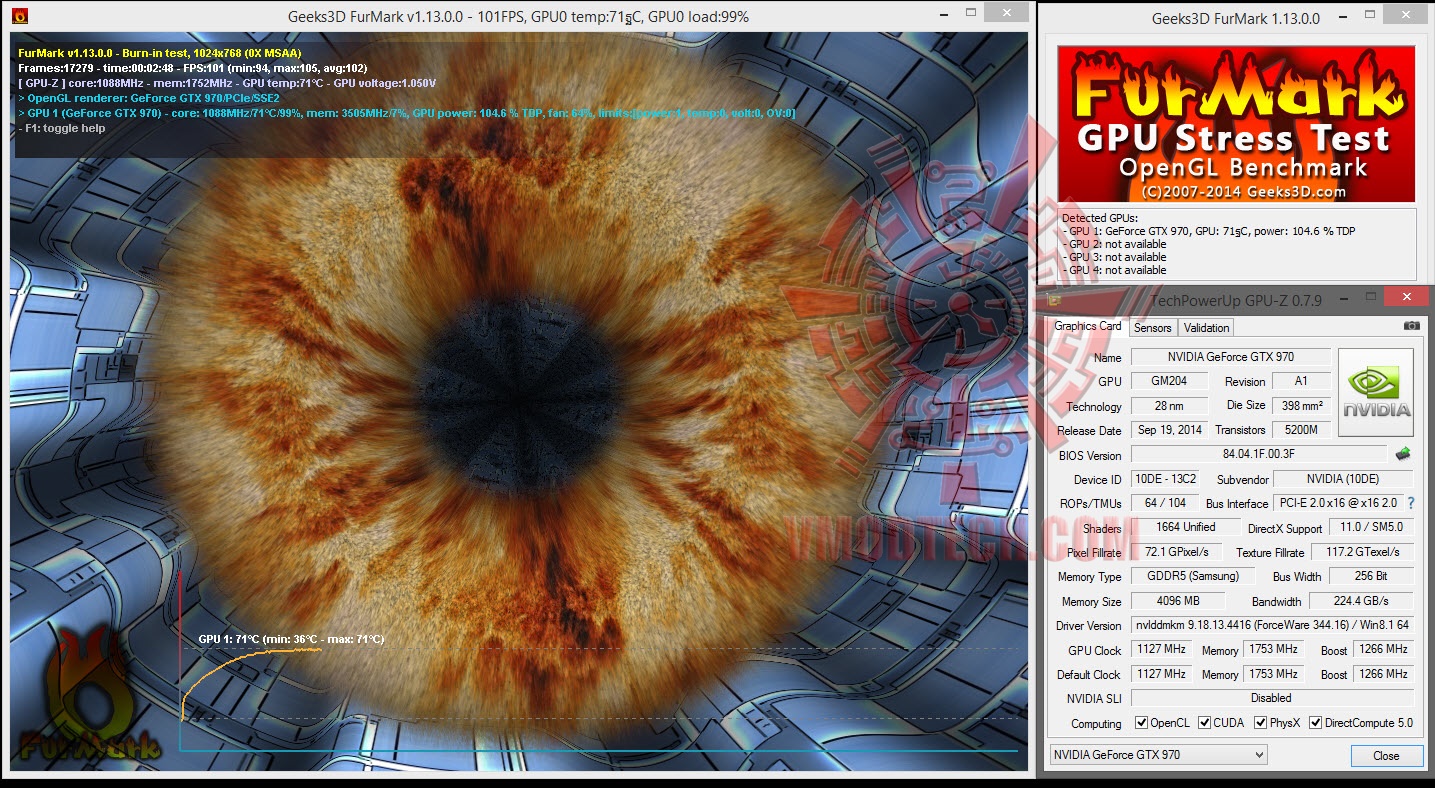The width and height of the screenshot is (1435, 788).
Task: Open the Bus Interface question mark help
Action: 1411,503
